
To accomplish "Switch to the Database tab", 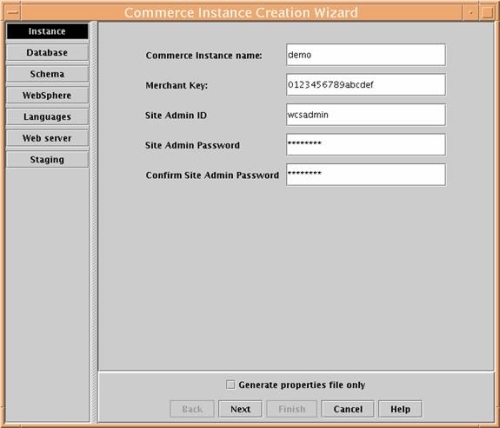I will [x=47, y=53].
